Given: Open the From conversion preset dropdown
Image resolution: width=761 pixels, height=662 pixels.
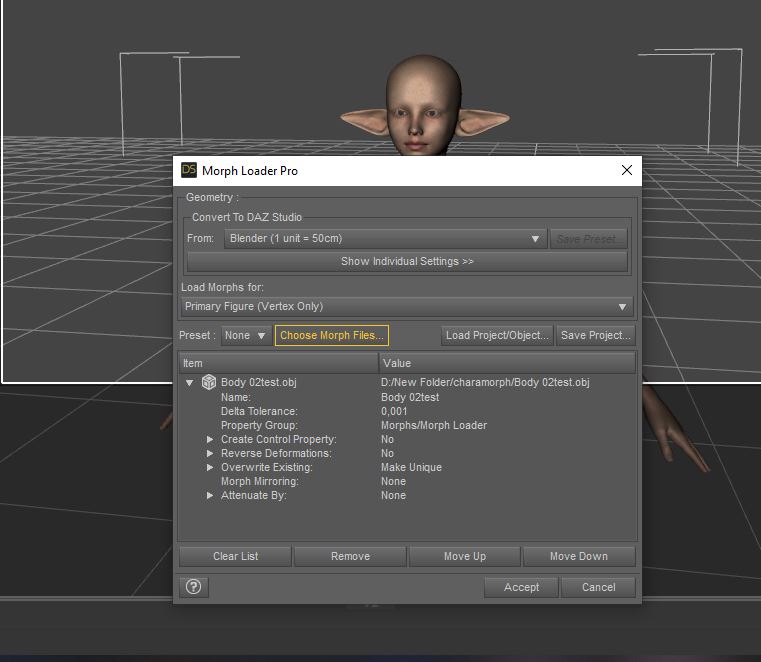Looking at the screenshot, I should 385,239.
